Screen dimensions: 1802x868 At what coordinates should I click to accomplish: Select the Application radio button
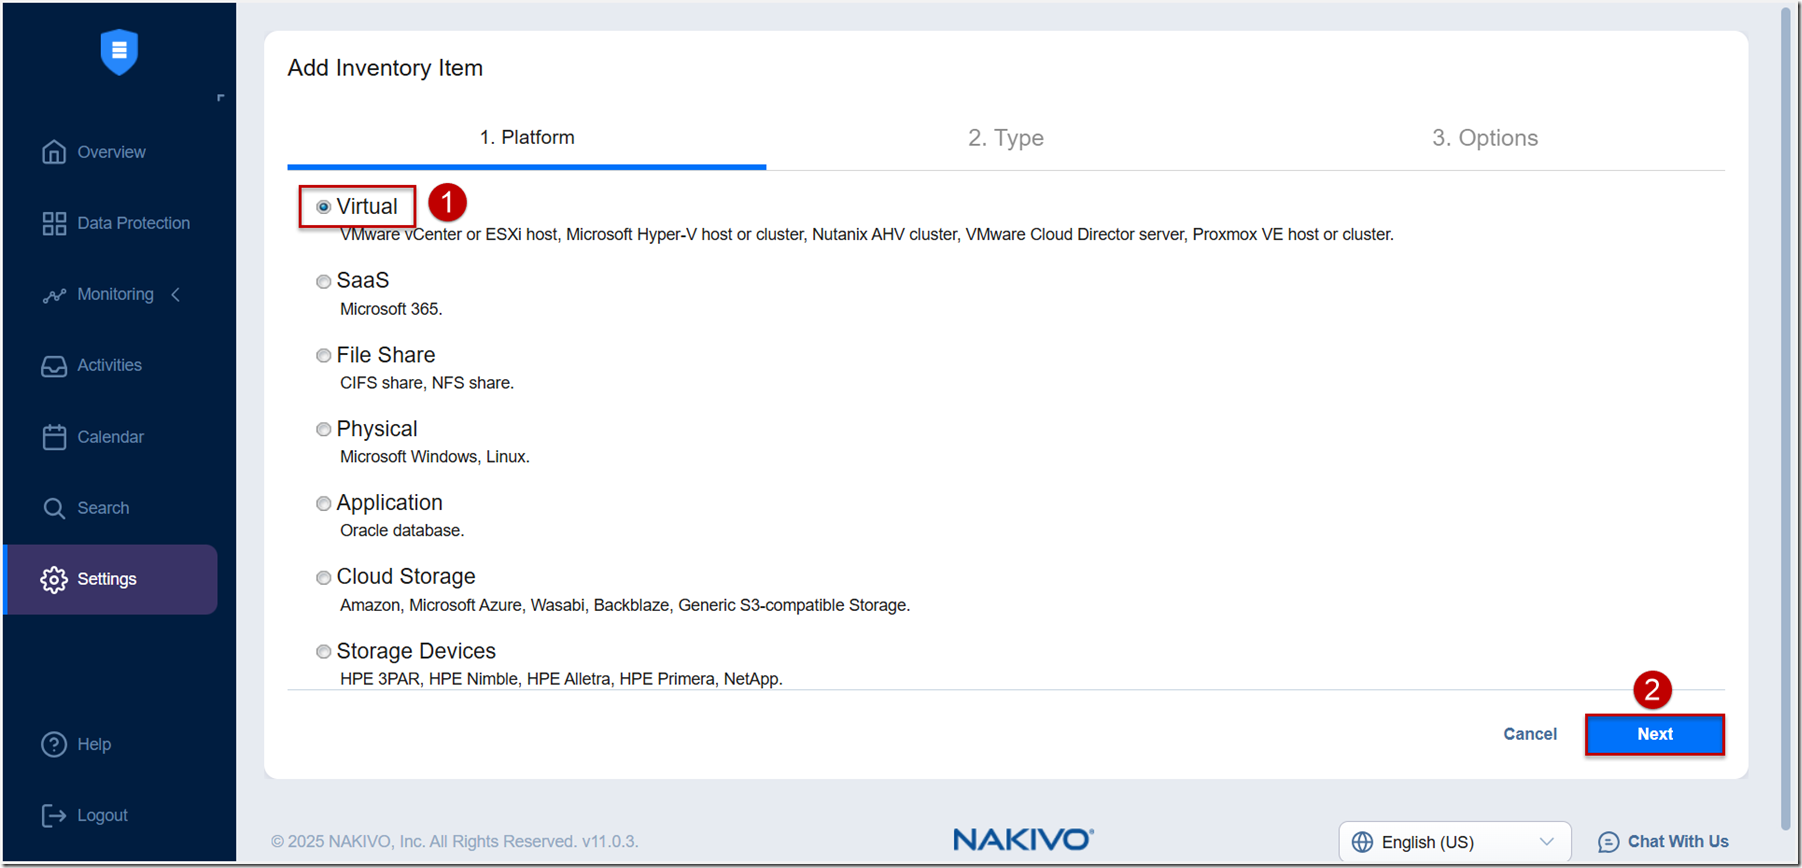click(323, 503)
